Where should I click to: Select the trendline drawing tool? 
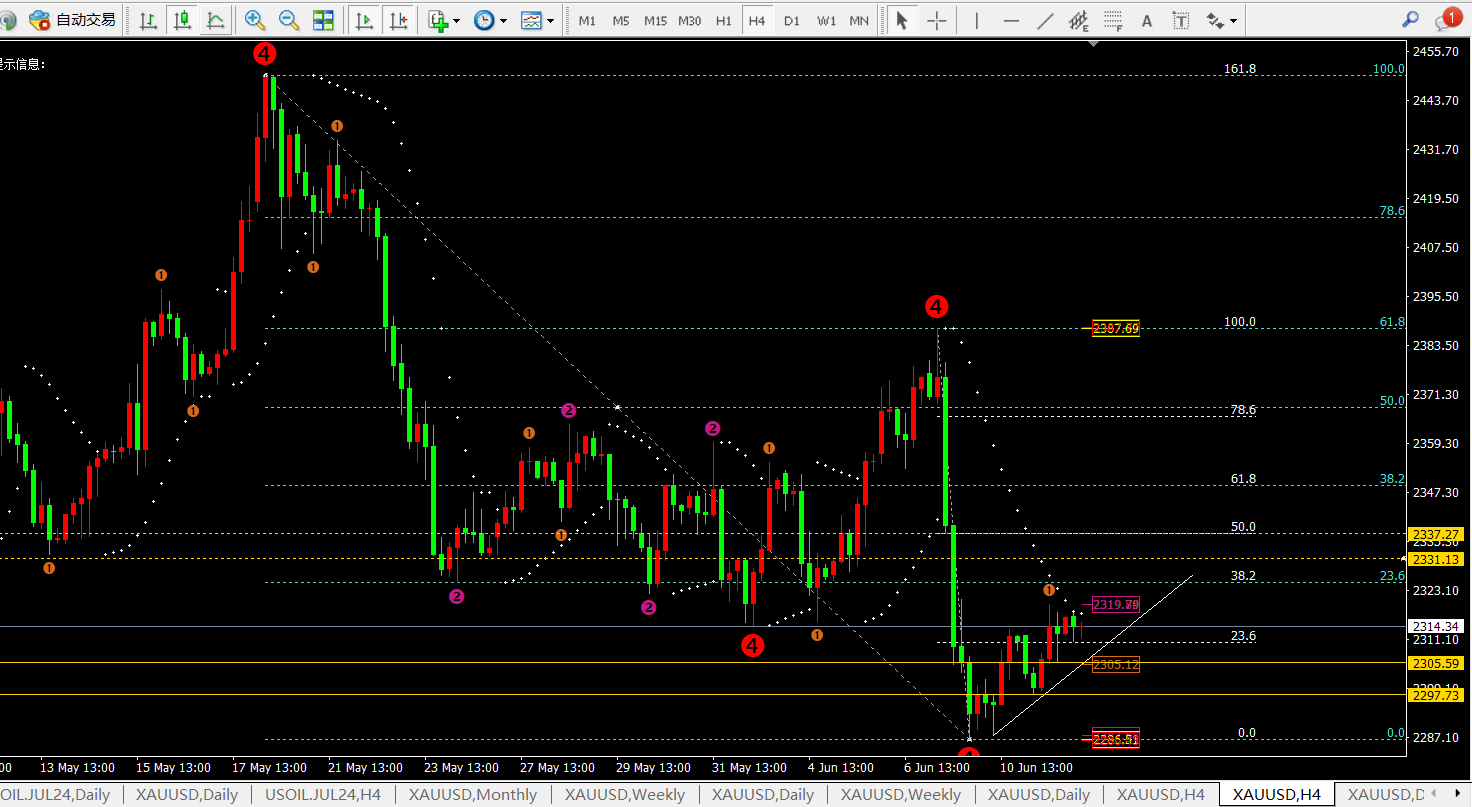coord(1045,20)
